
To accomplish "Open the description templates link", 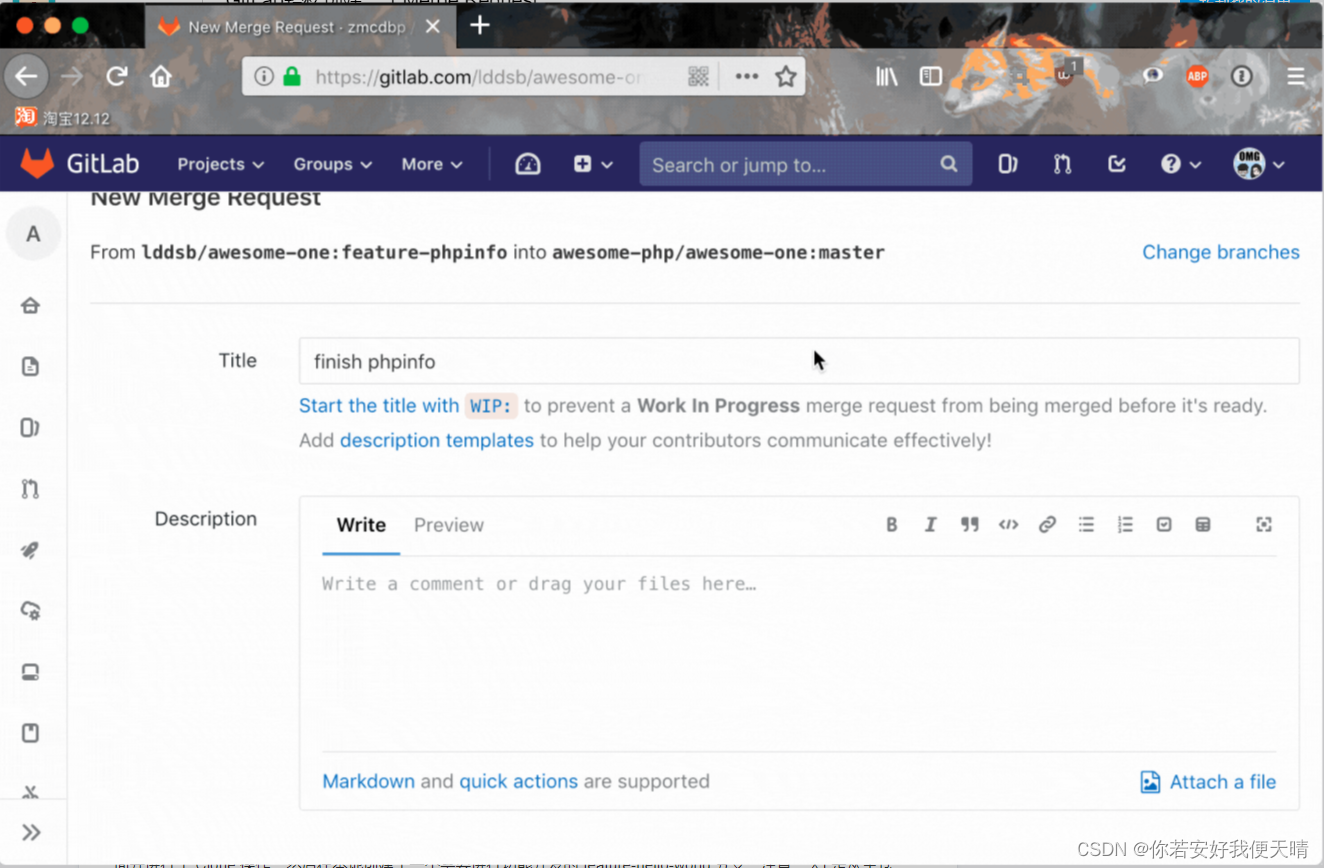I will pyautogui.click(x=437, y=440).
